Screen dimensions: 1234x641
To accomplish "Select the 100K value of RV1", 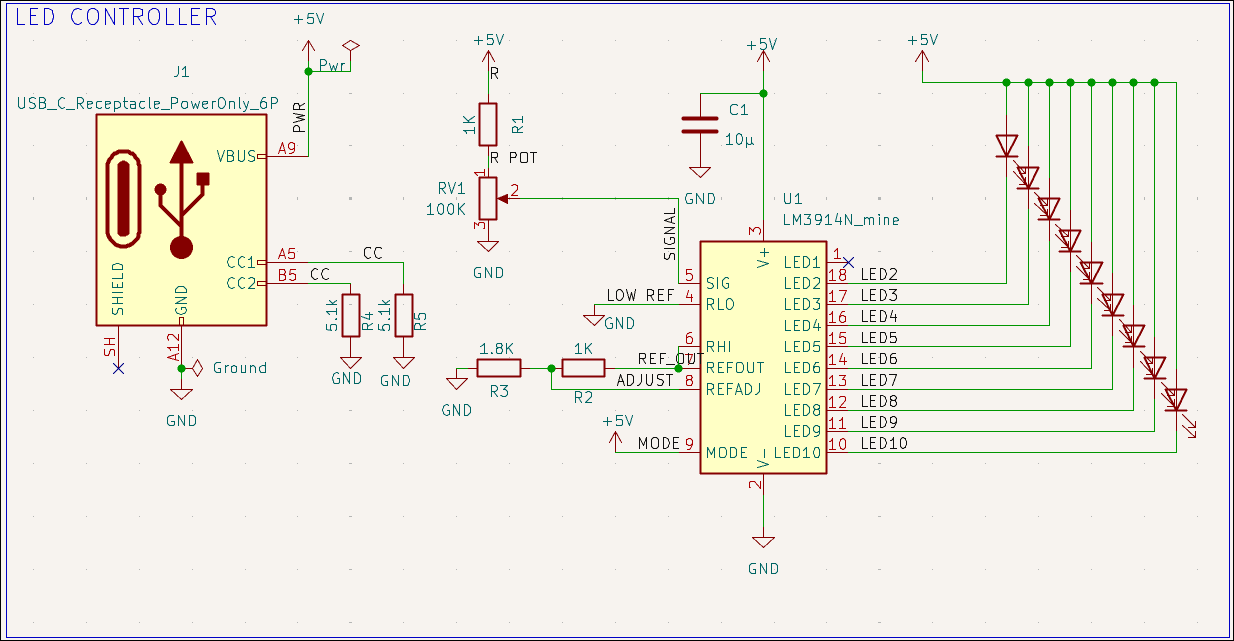I will pos(445,209).
